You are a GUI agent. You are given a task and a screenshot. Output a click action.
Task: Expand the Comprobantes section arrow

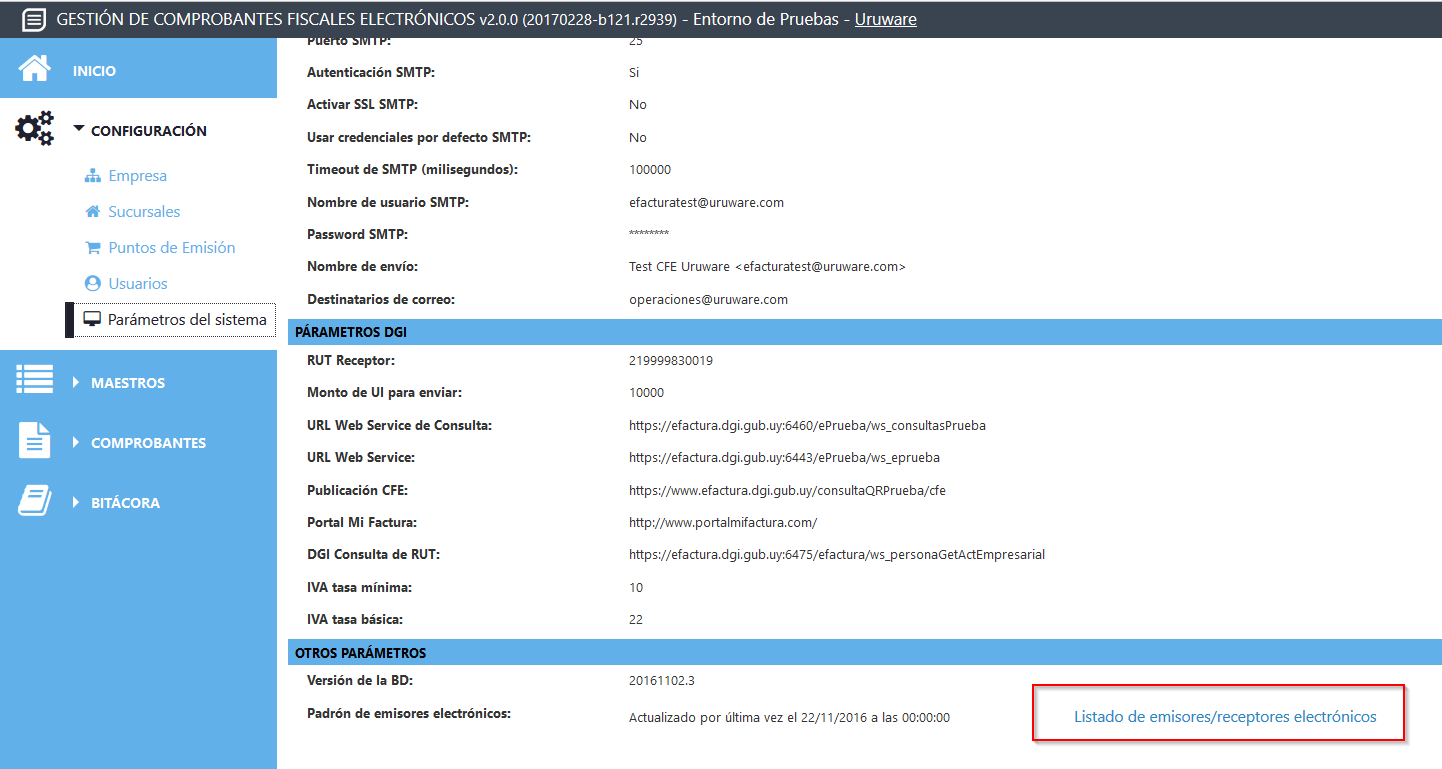77,442
